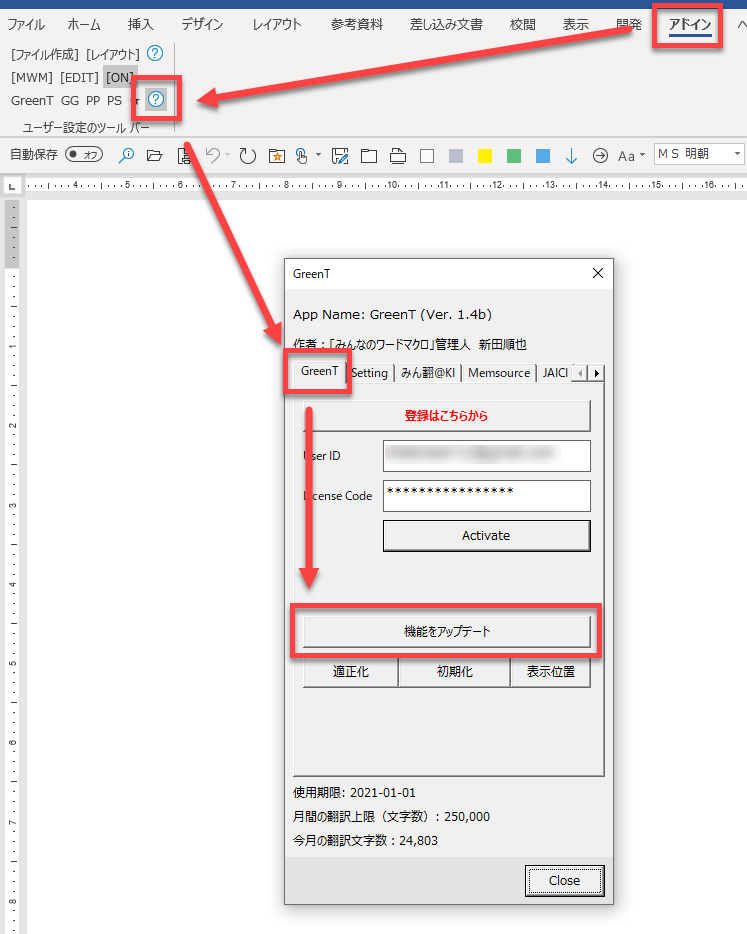The width and height of the screenshot is (747, 934).
Task: Click the License Code input field
Action: pyautogui.click(x=486, y=495)
